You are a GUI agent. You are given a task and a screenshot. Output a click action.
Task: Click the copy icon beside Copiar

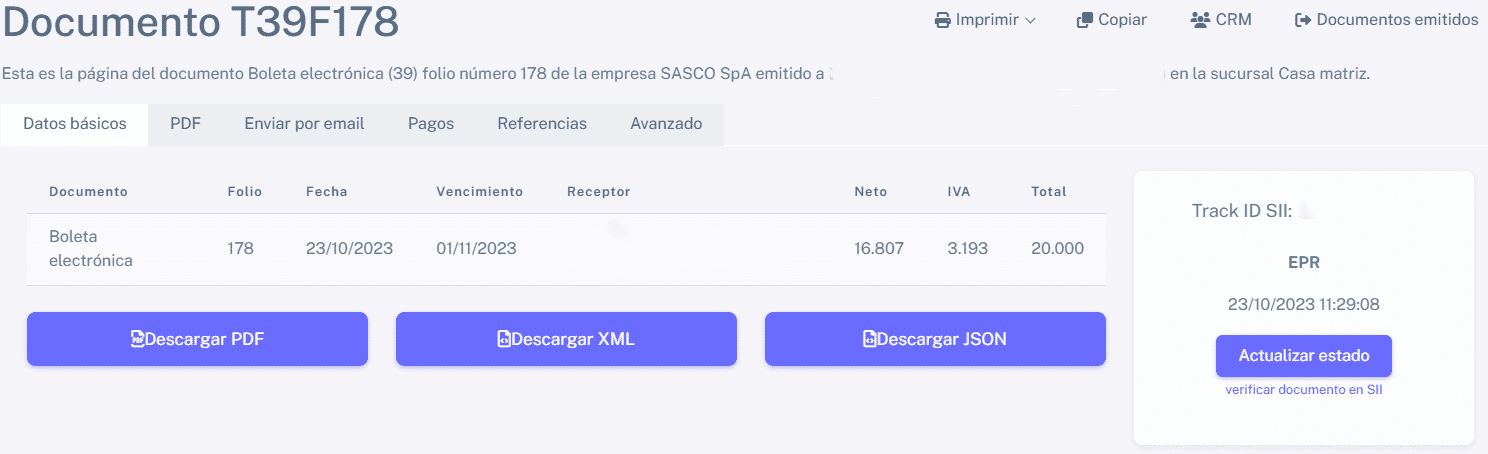[1084, 19]
